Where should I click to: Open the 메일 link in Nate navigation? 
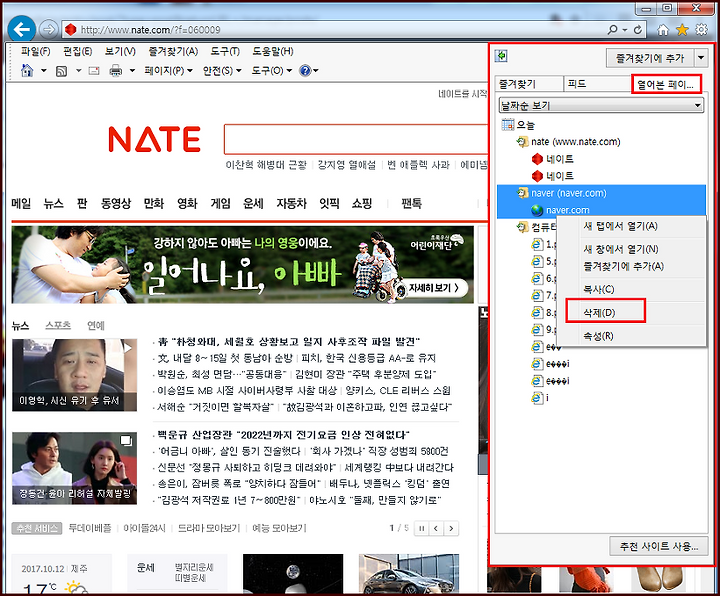(x=21, y=203)
